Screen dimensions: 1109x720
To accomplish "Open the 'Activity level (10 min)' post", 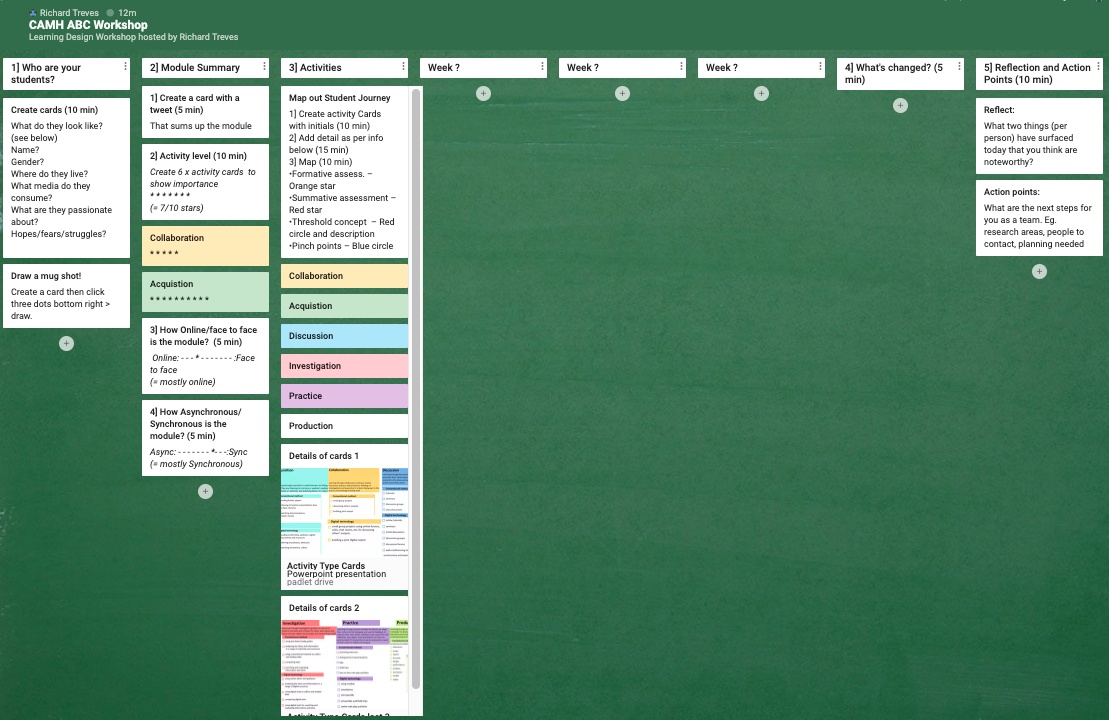I will pos(205,182).
